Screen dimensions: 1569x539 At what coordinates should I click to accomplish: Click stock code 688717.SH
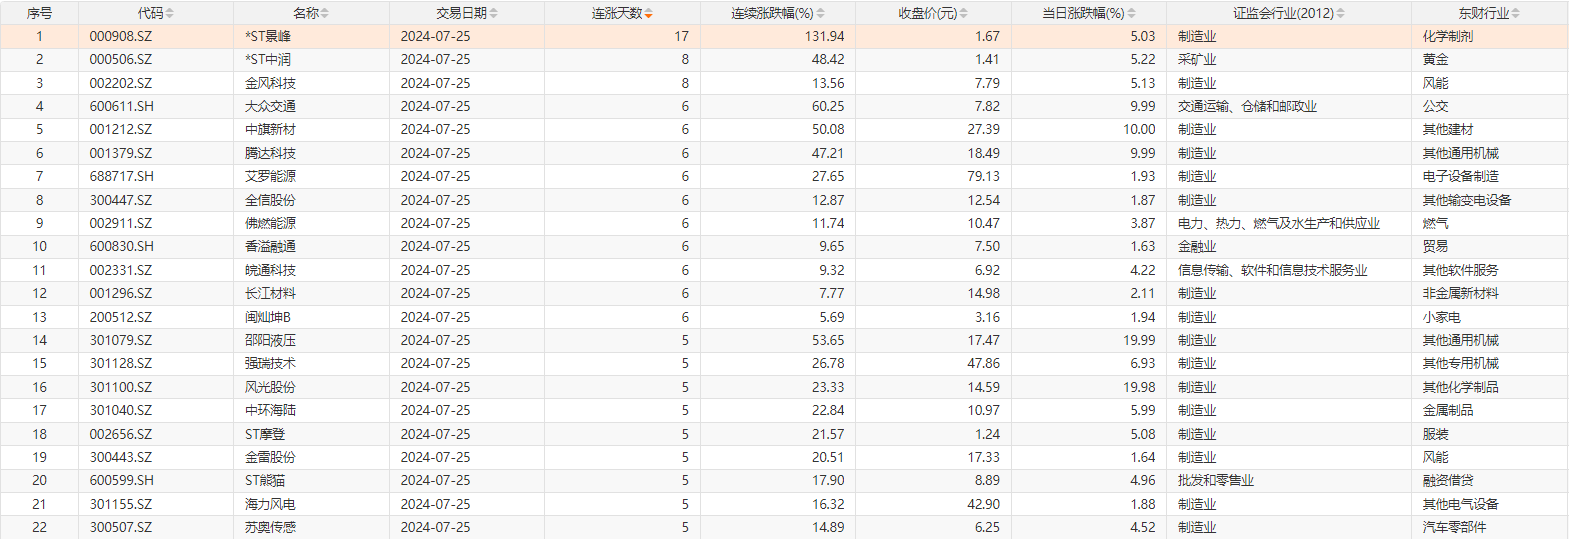point(121,176)
